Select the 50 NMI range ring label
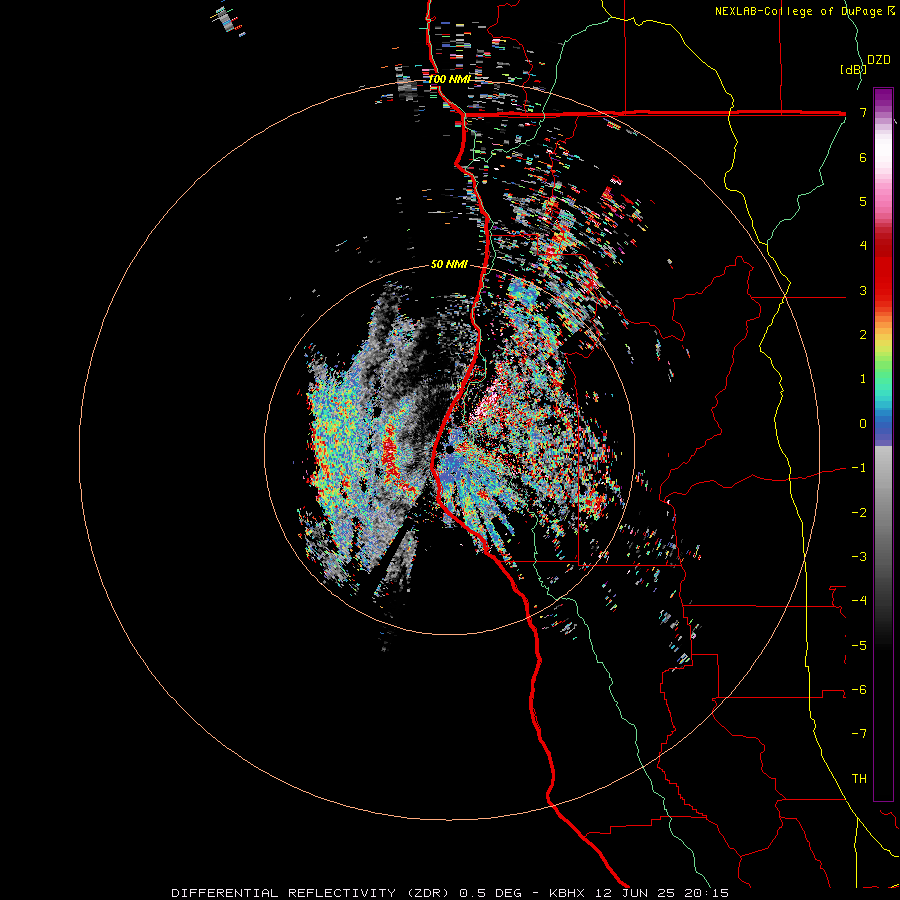The image size is (900, 900). (x=449, y=264)
